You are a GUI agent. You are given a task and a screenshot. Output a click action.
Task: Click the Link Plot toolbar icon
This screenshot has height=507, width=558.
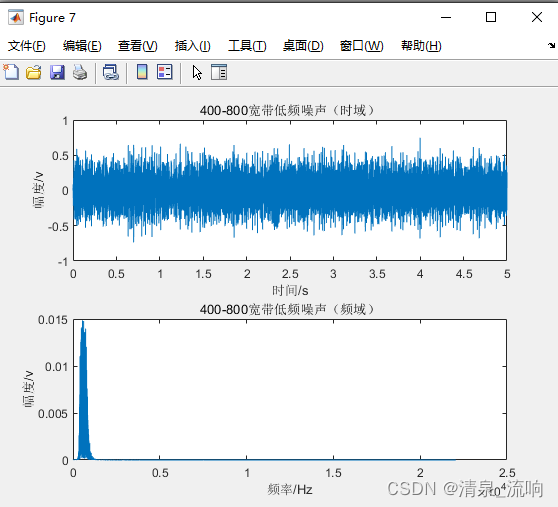(x=111, y=73)
